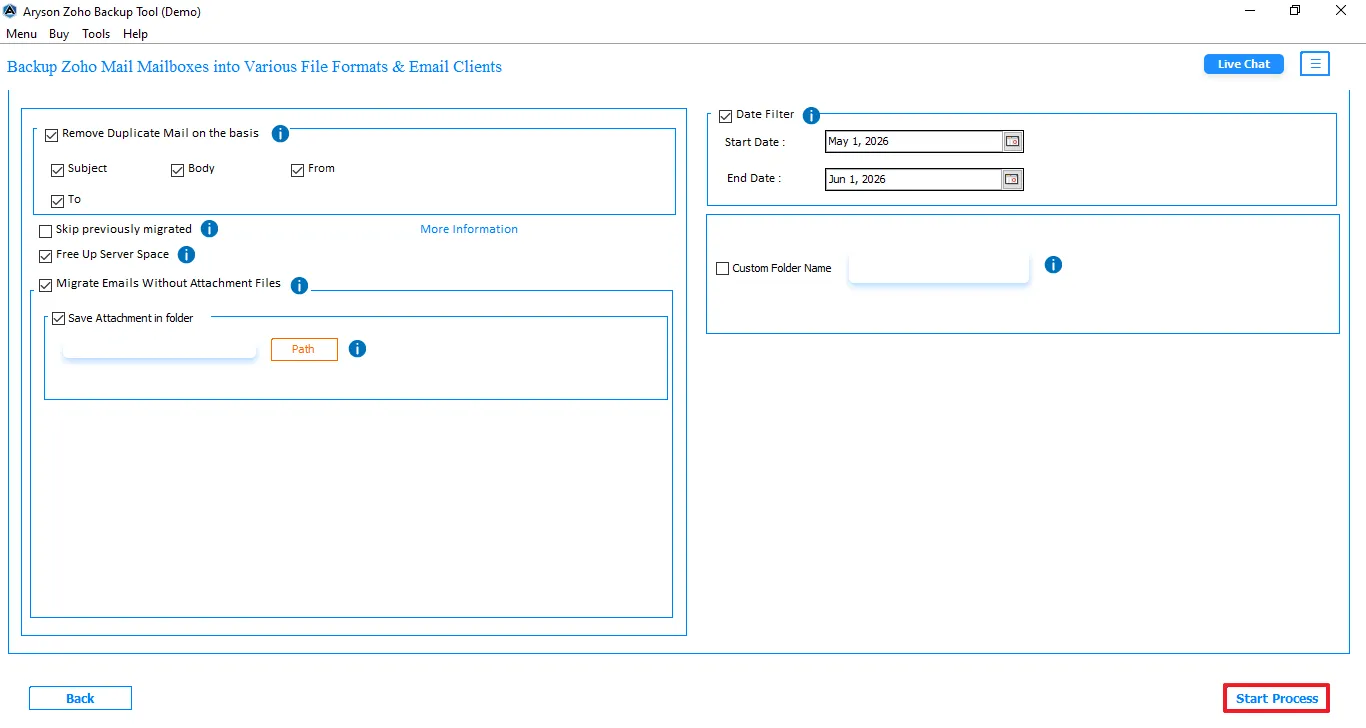Click info icon next to Free Up Server Space

(x=186, y=255)
